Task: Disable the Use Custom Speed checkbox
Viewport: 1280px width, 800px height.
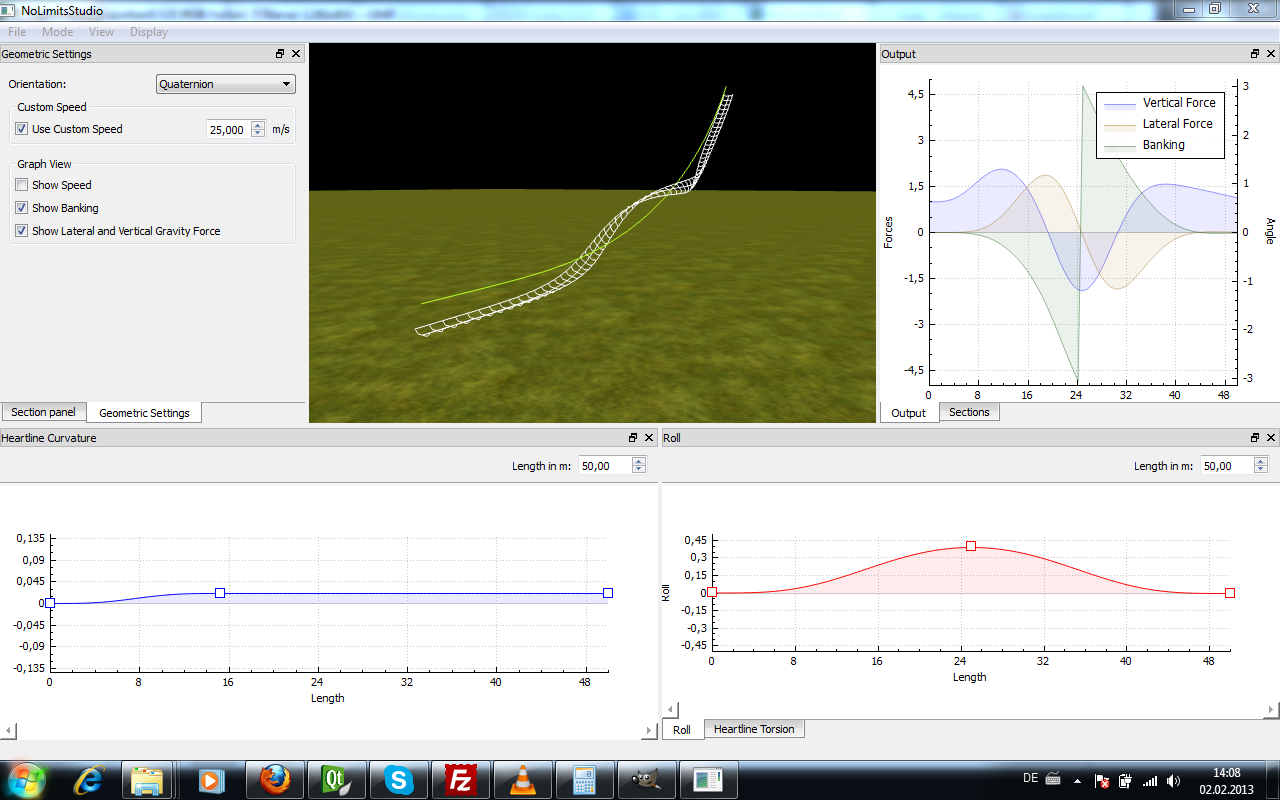Action: click(22, 129)
